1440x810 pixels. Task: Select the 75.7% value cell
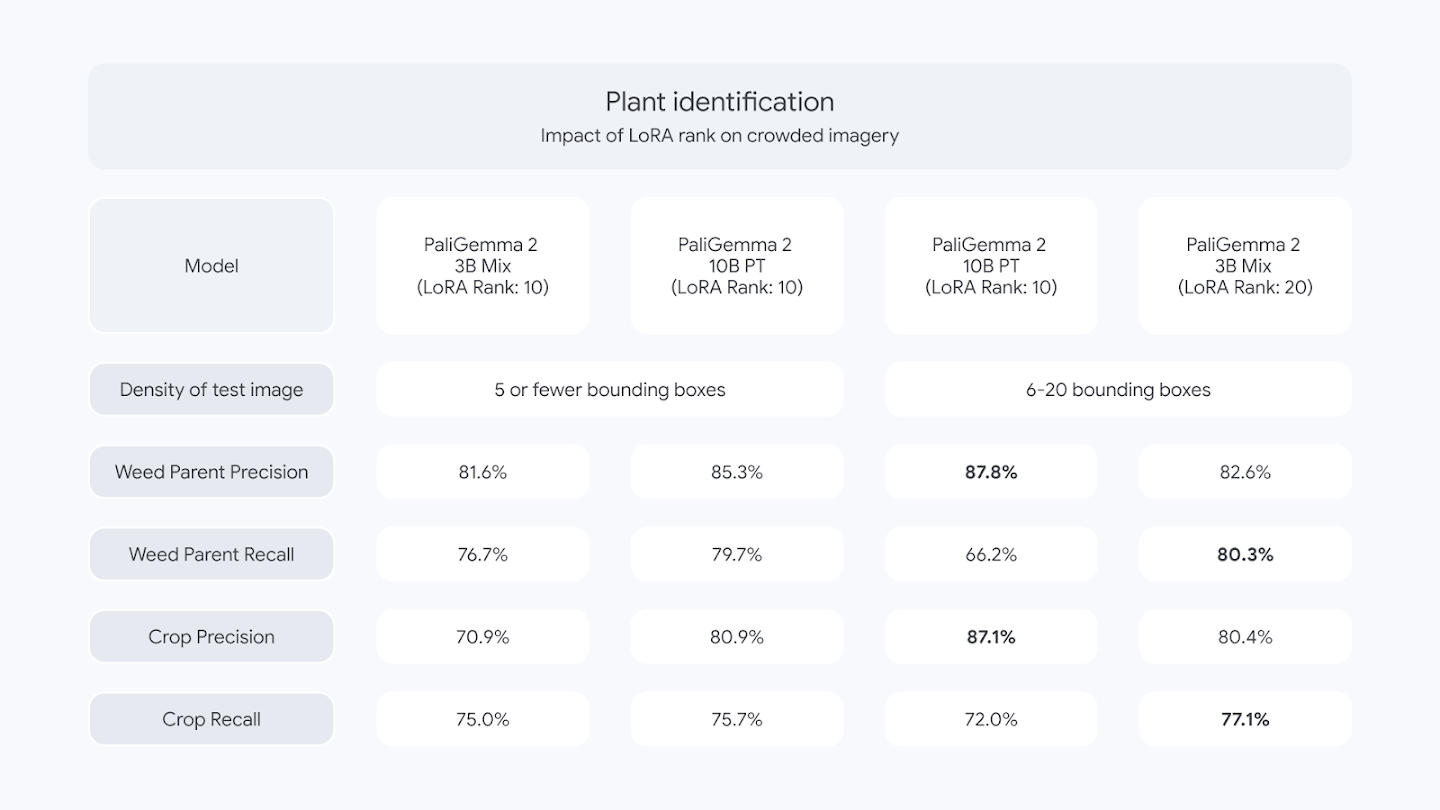[x=737, y=719]
